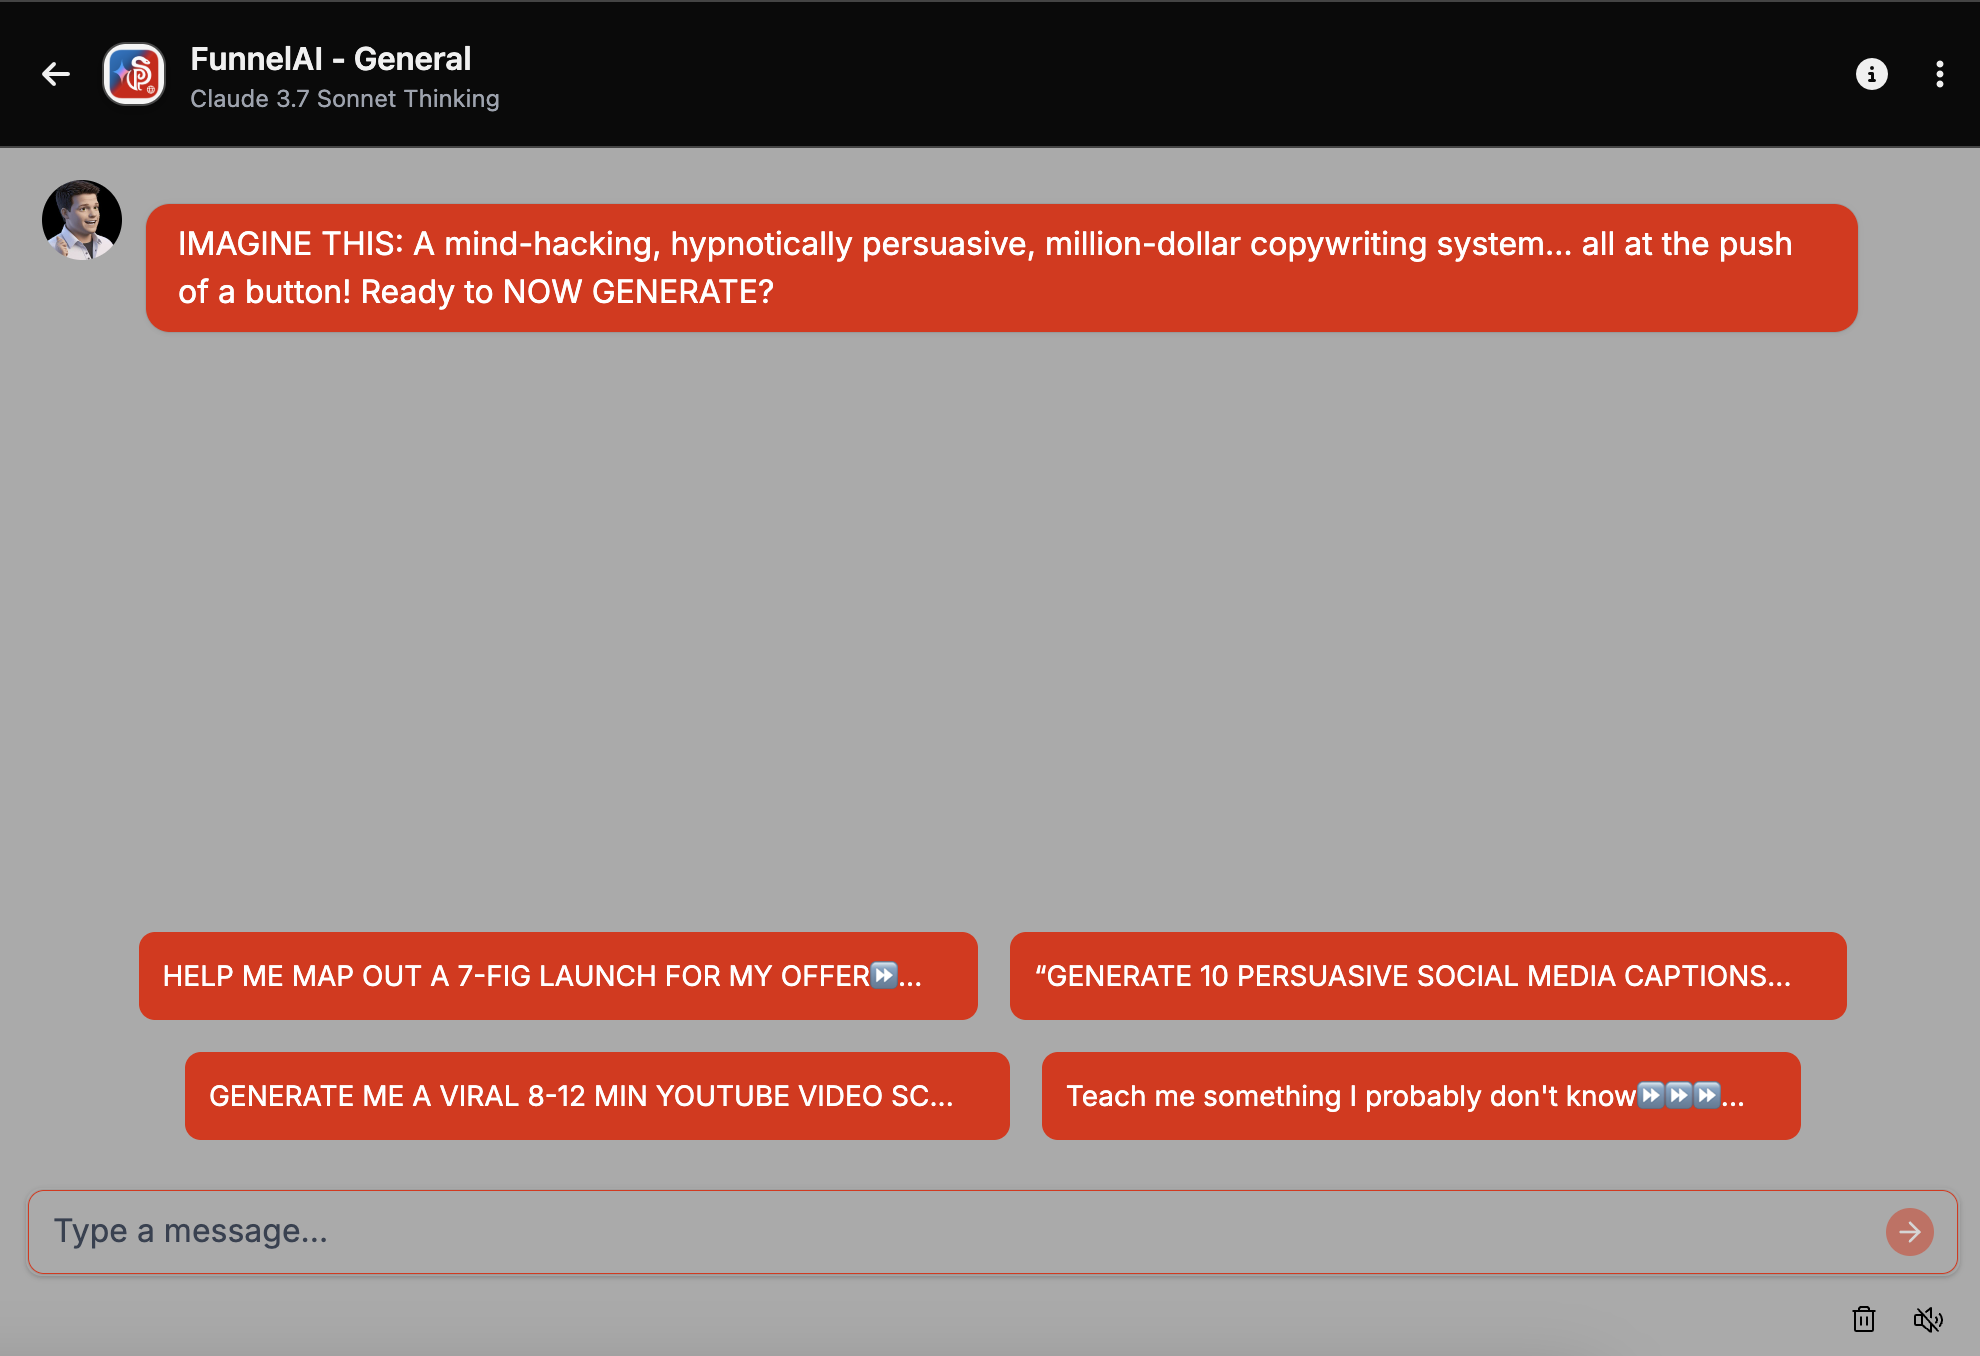Click 'Claude 3.7 Sonnet Thinking' model label

(344, 99)
